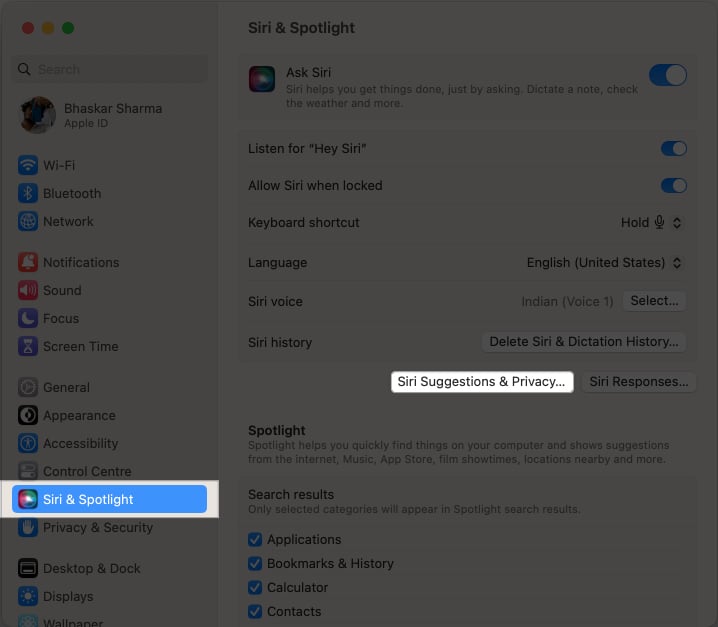Screen dimensions: 718x627
Task: Disable Listen for "Hey Siri" switch
Action: 674,148
